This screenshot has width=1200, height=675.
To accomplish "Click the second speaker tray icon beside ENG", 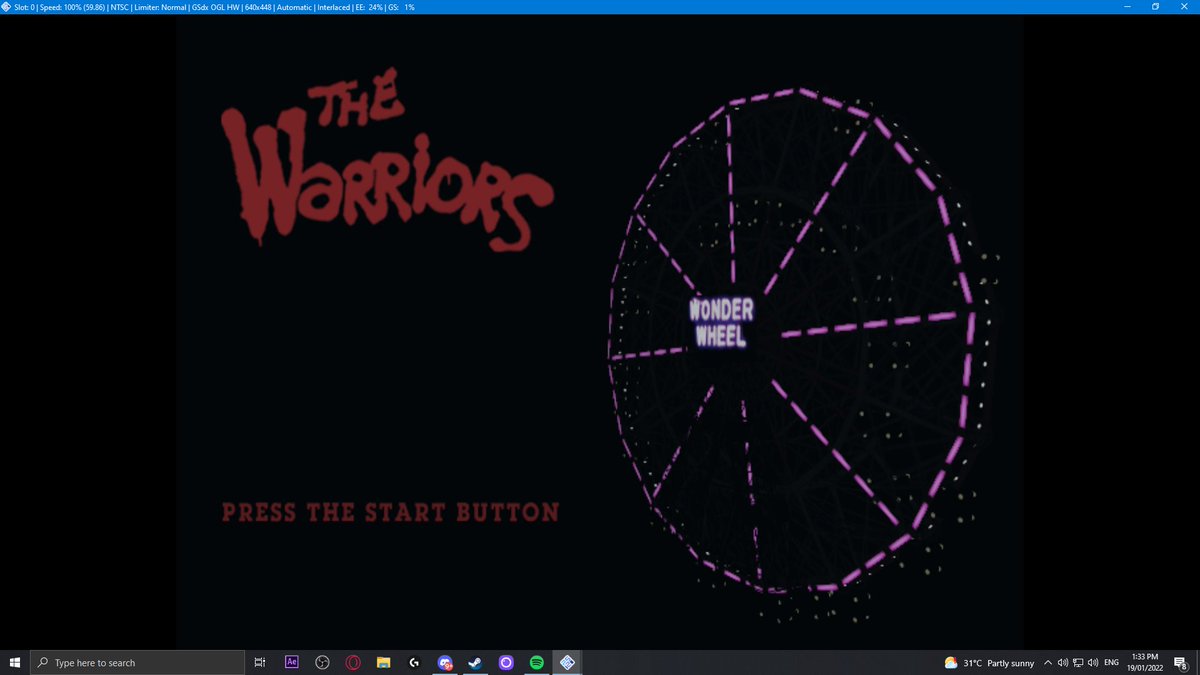I will click(1093, 663).
